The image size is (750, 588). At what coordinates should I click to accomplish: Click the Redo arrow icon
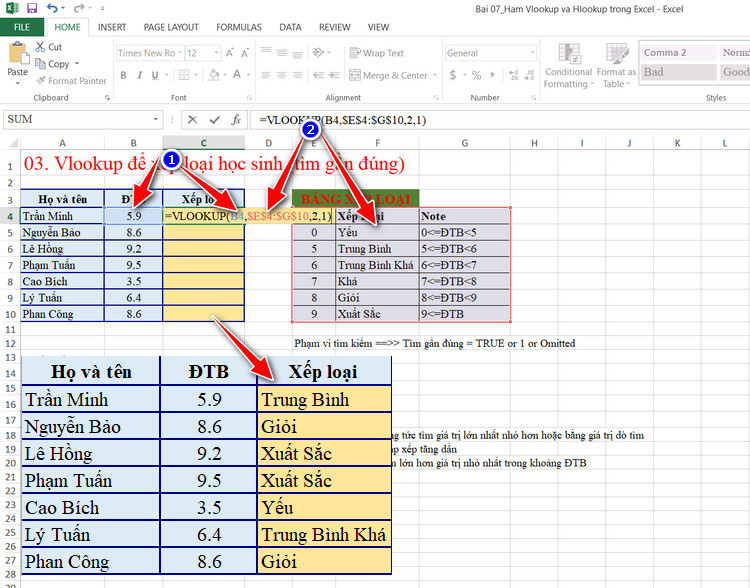(x=78, y=8)
